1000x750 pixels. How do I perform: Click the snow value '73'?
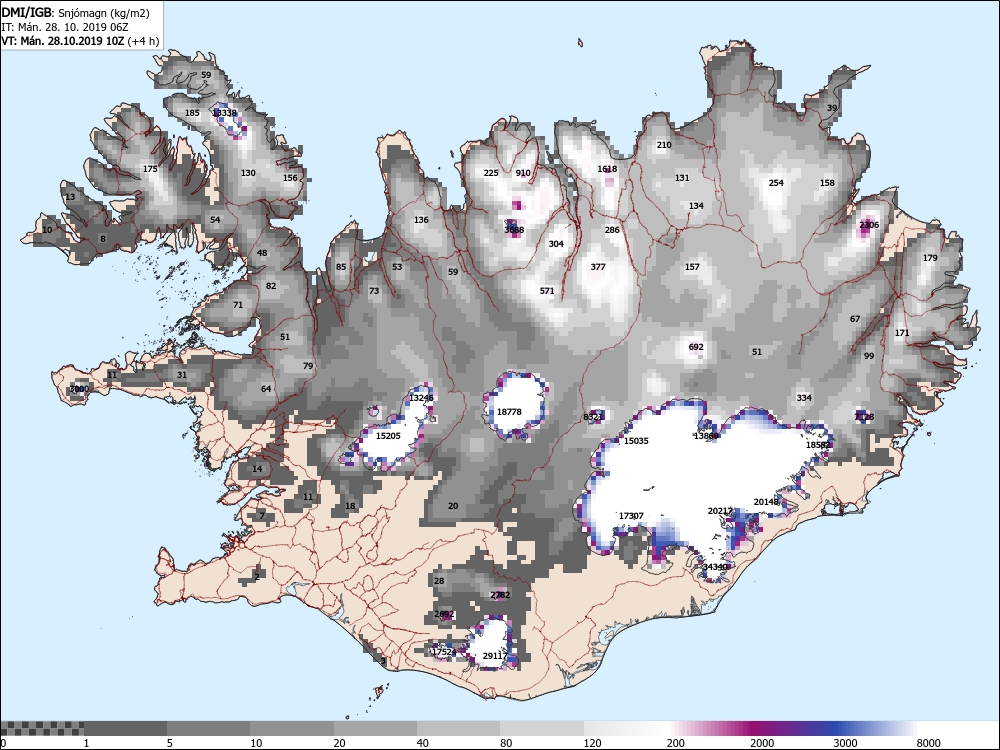pyautogui.click(x=374, y=291)
